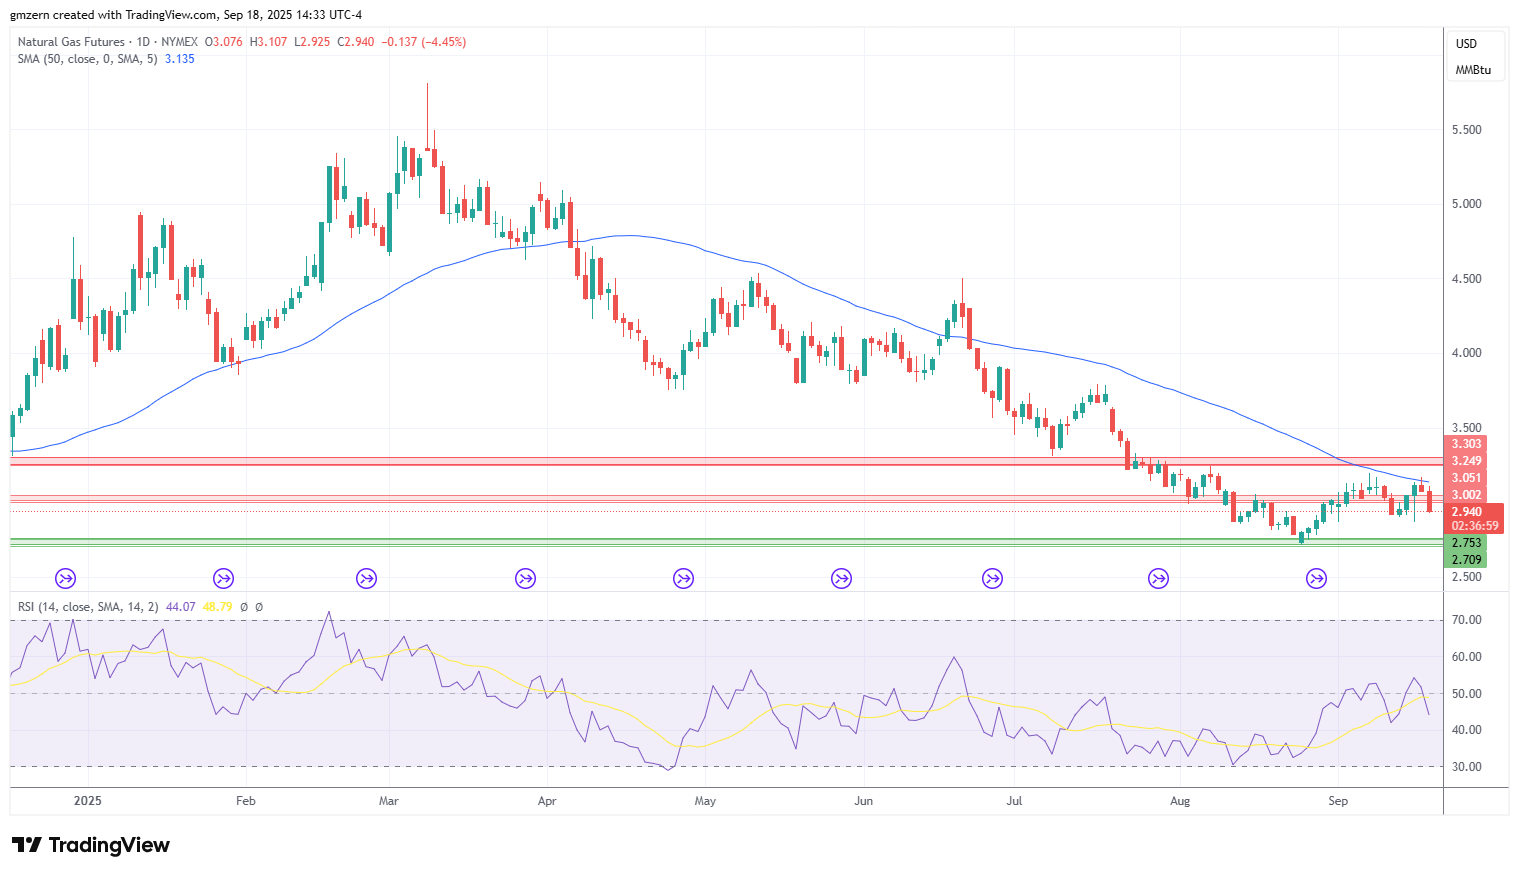Click the current price label 2.940
1519x875 pixels.
1467,512
